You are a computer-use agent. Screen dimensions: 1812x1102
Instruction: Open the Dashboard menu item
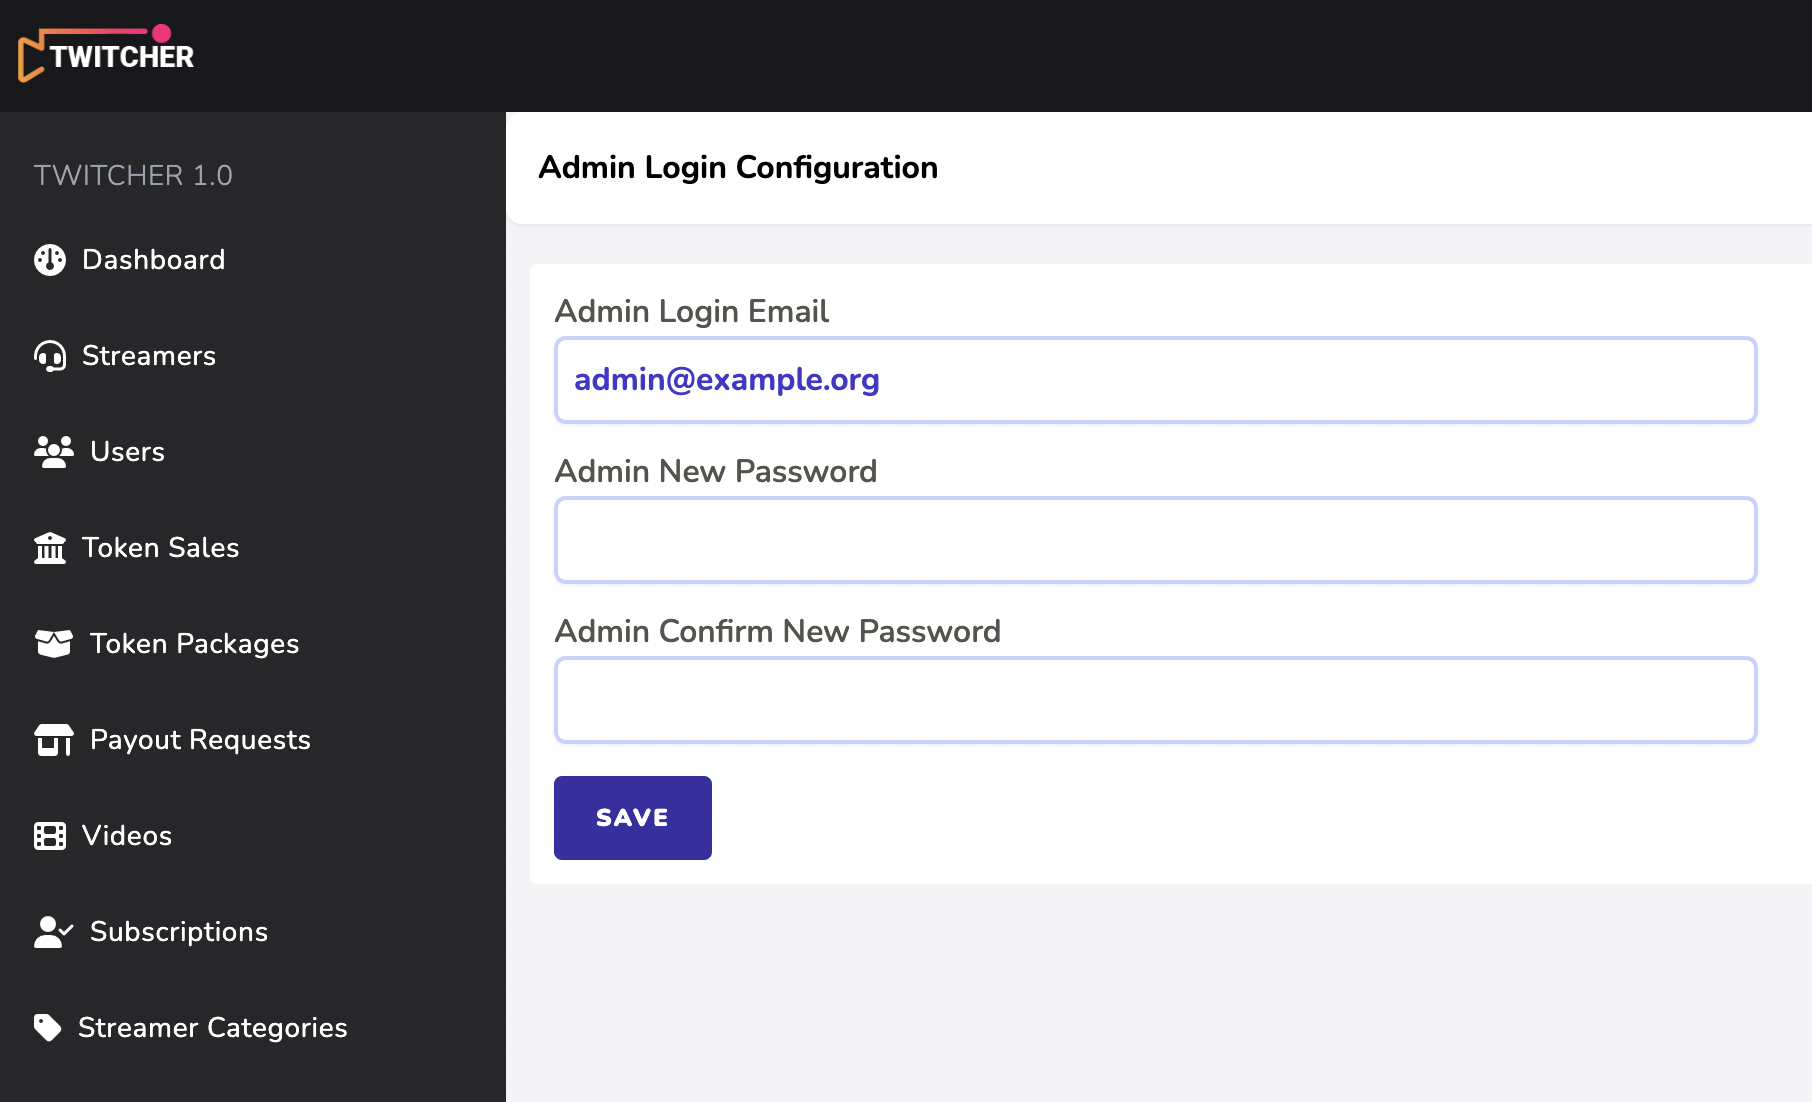154,260
